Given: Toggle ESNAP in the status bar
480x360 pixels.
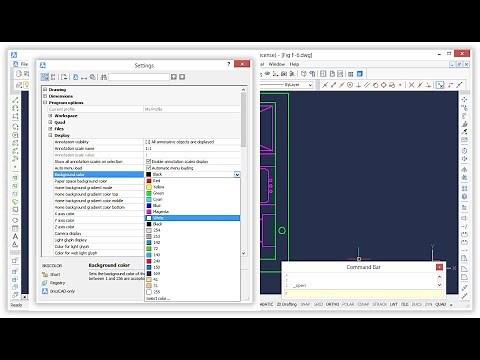Looking at the screenshot, I should click(x=363, y=304).
